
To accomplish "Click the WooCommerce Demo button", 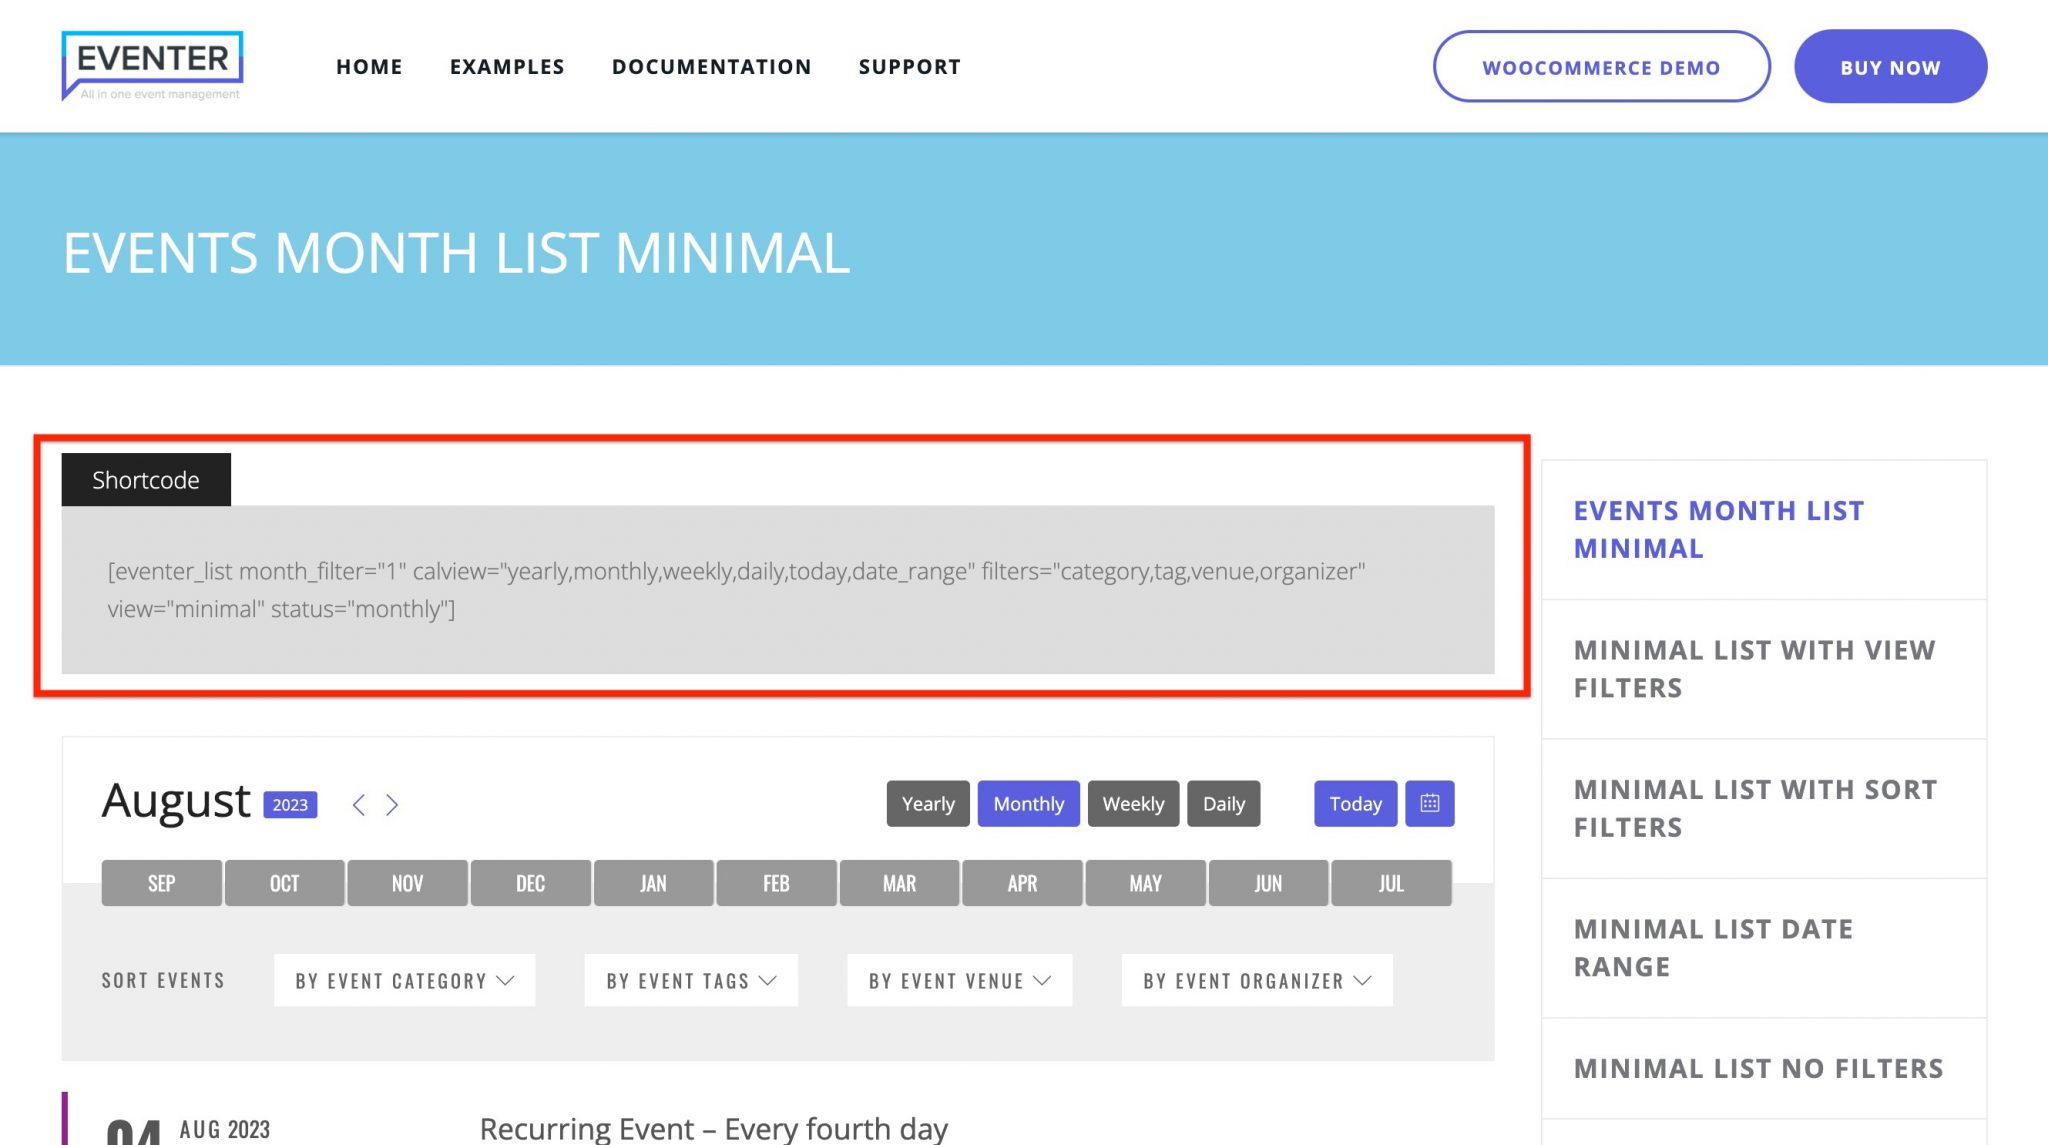I will (1601, 67).
